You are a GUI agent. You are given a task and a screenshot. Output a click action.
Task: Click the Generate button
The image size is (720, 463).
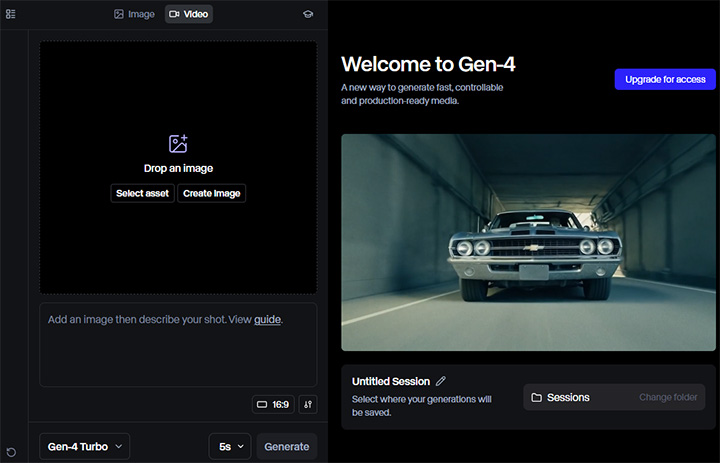pos(287,446)
